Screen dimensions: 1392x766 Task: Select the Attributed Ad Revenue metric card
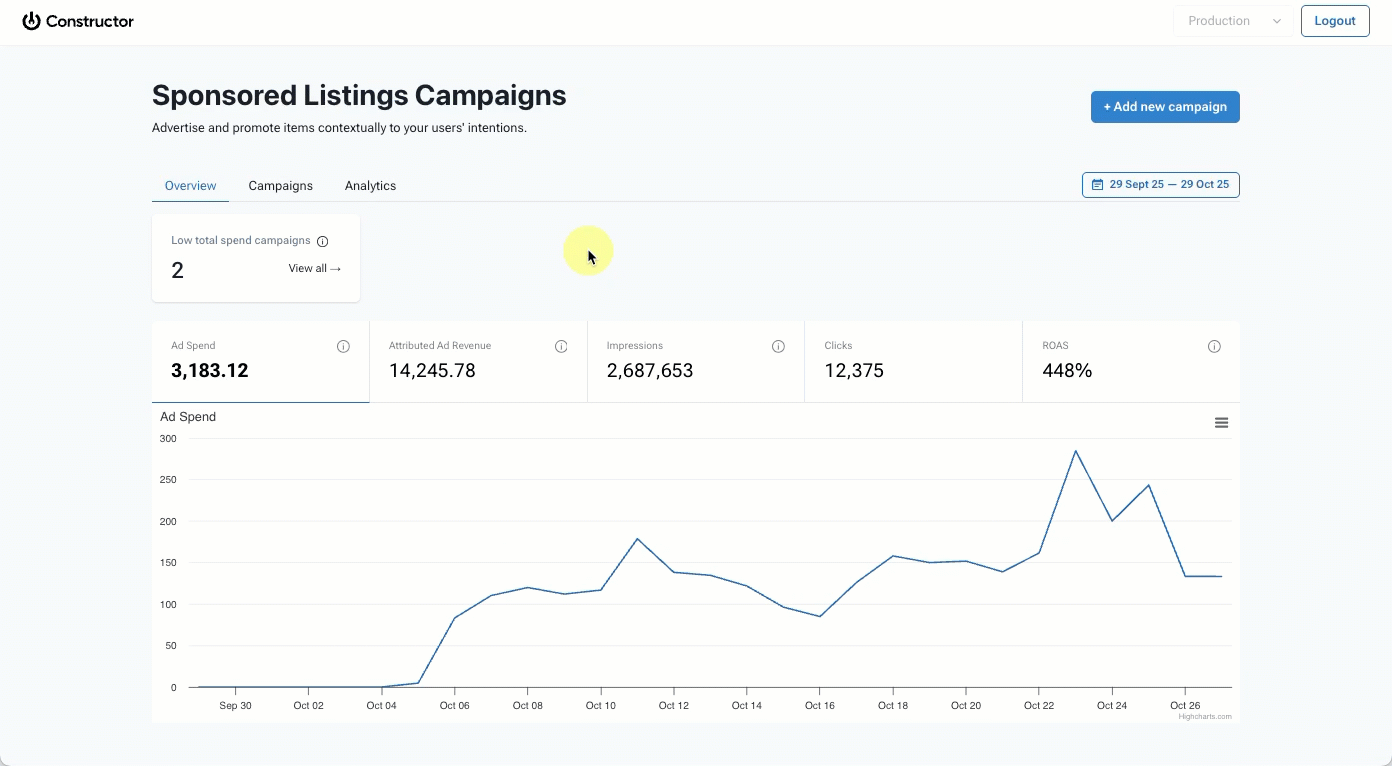coord(478,362)
